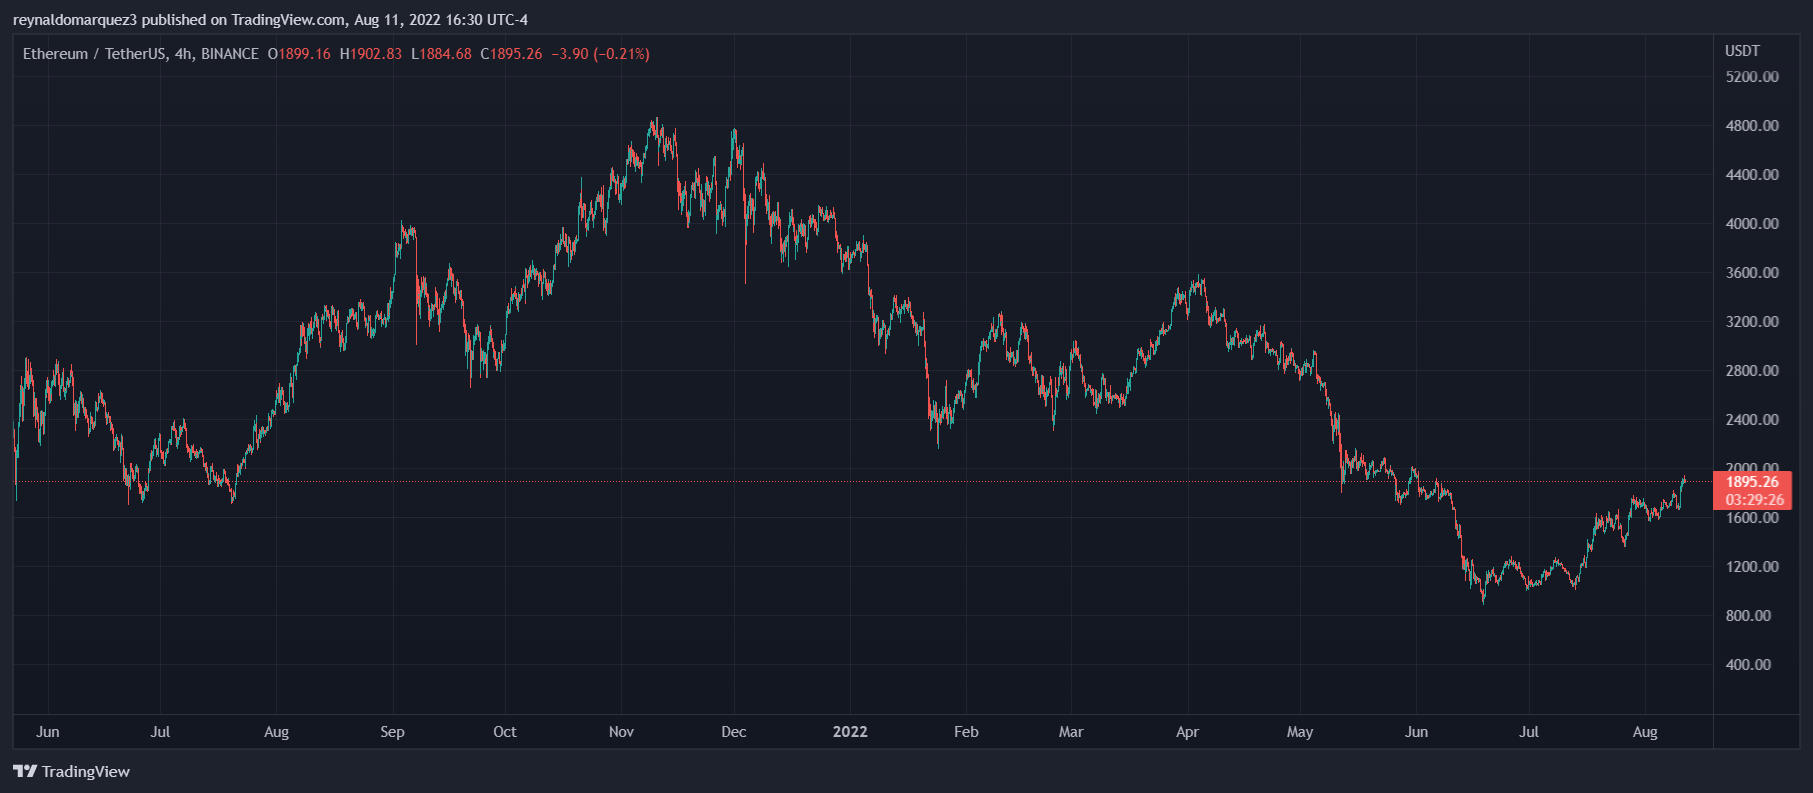Image resolution: width=1813 pixels, height=793 pixels.
Task: Click the Dec label on time axis
Action: [x=734, y=732]
